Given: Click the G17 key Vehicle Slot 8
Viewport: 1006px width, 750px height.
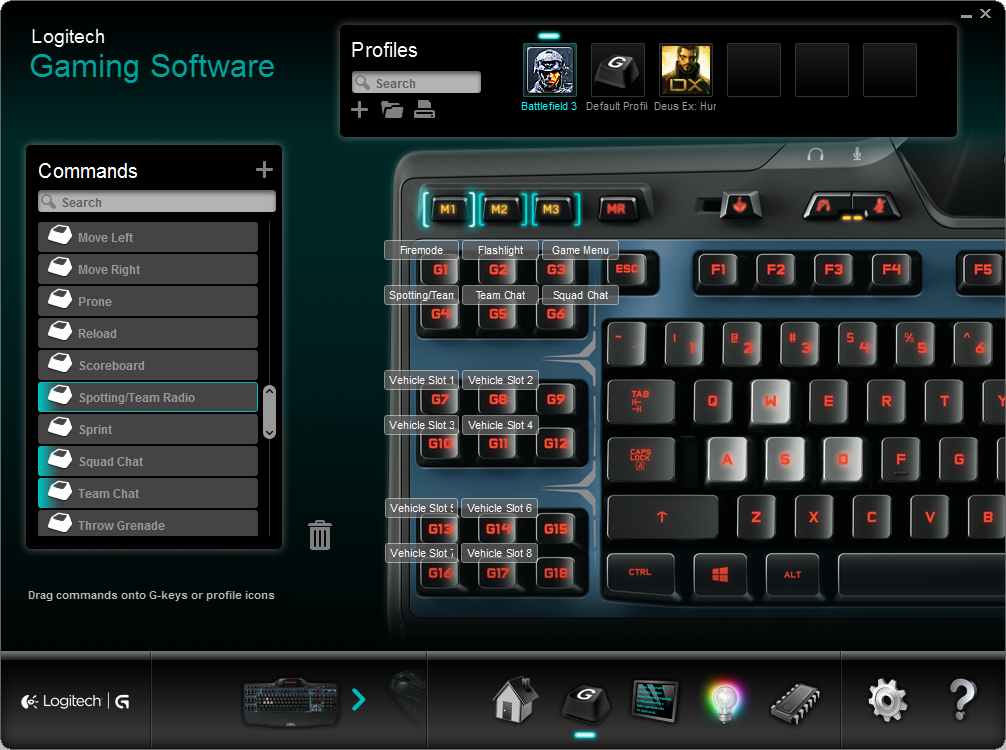Looking at the screenshot, I should (x=498, y=574).
